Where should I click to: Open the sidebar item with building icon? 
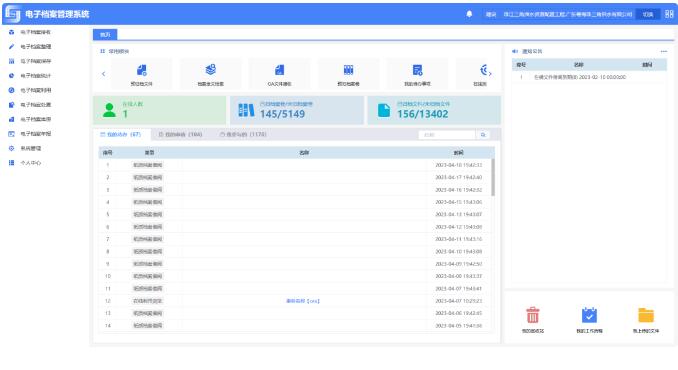(x=30, y=119)
